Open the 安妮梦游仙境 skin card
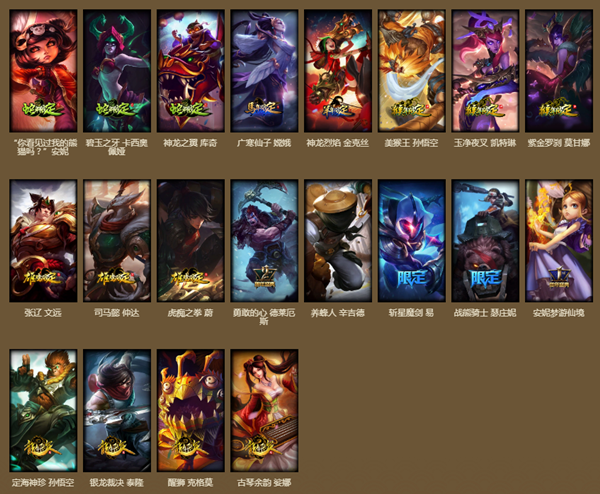The width and height of the screenshot is (600, 494). coord(559,241)
